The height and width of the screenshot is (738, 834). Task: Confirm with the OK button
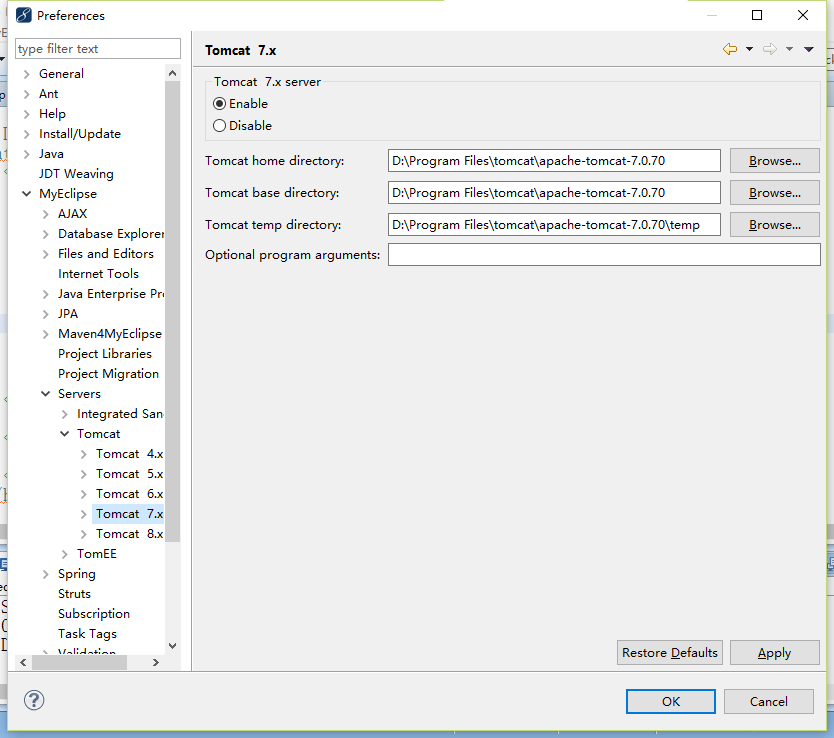671,701
